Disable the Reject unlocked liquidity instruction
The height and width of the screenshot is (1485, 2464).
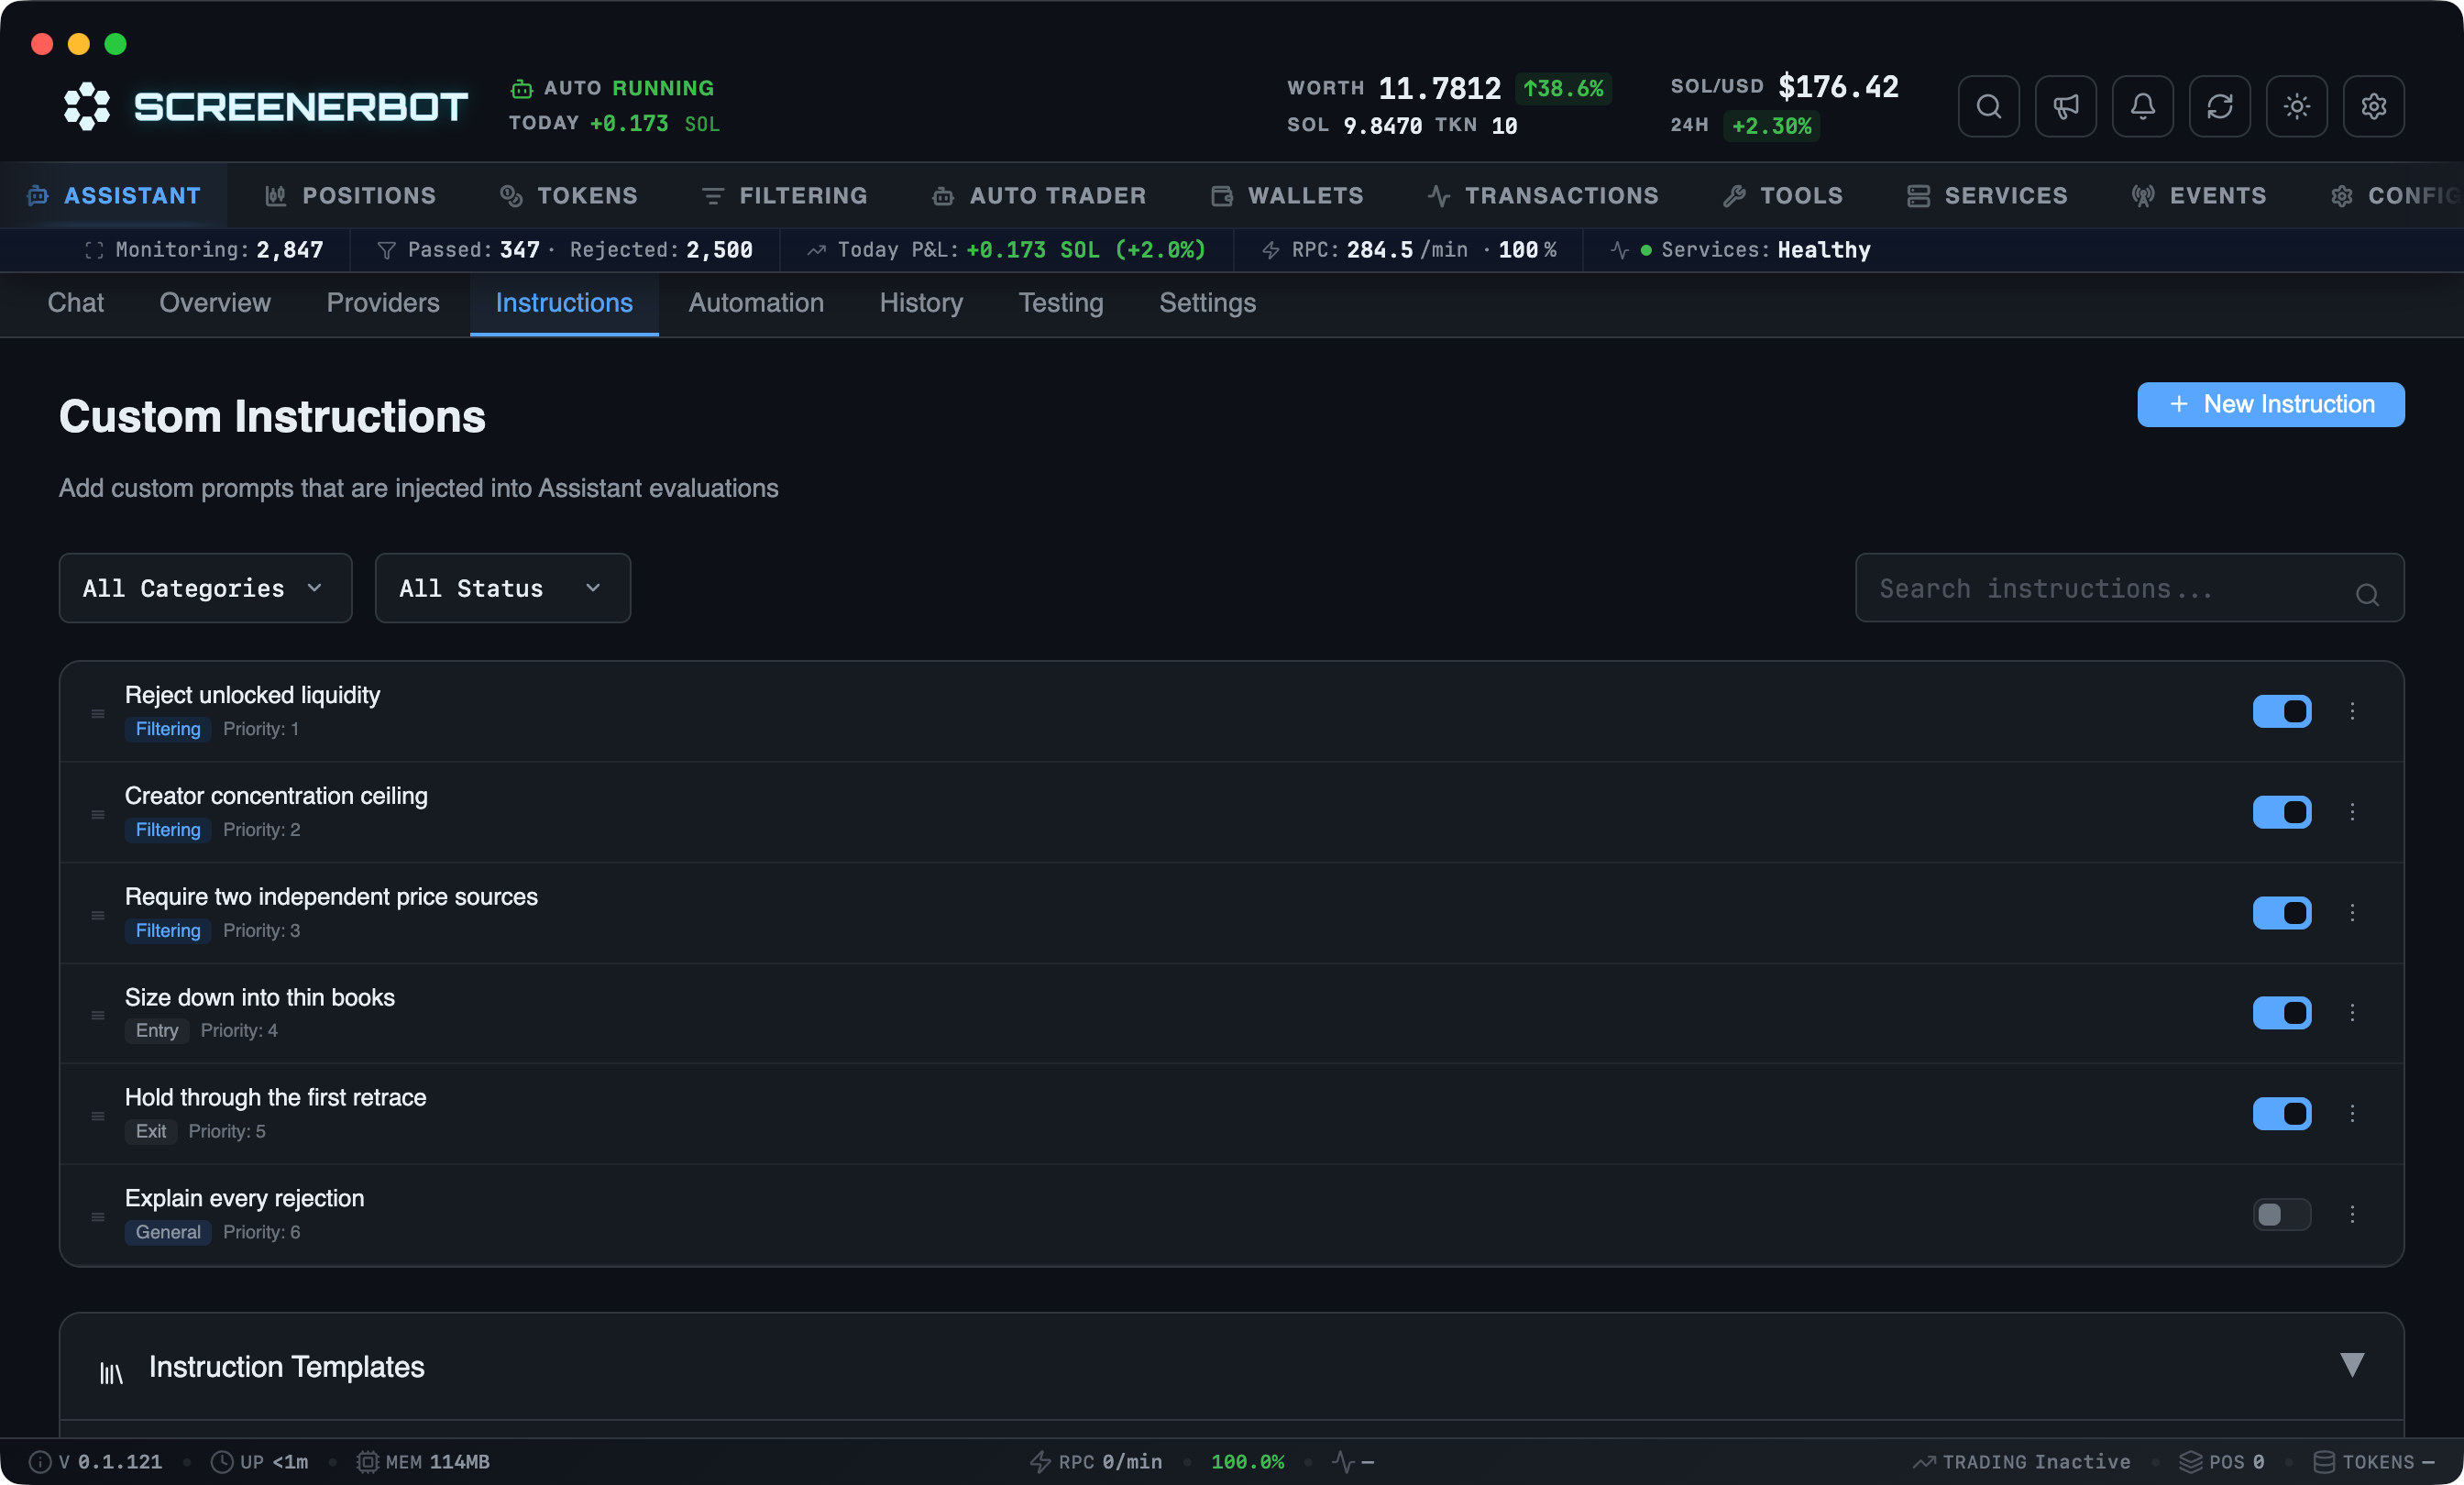tap(2282, 711)
